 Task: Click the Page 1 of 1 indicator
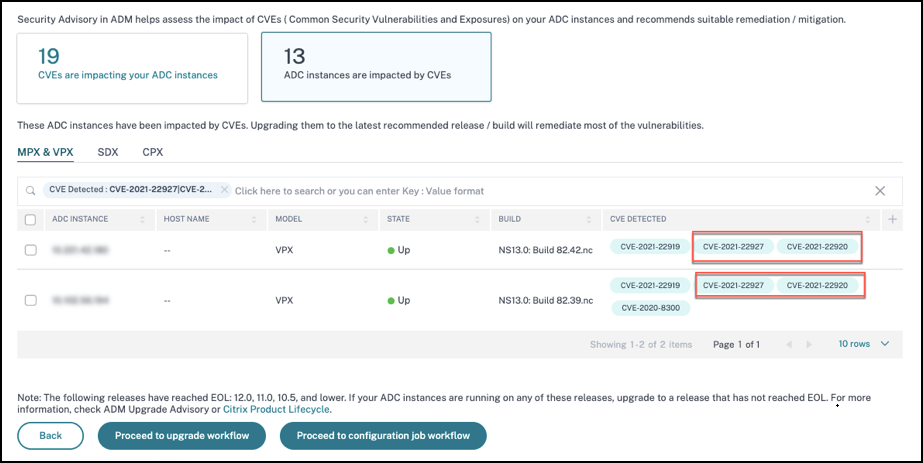[x=736, y=344]
